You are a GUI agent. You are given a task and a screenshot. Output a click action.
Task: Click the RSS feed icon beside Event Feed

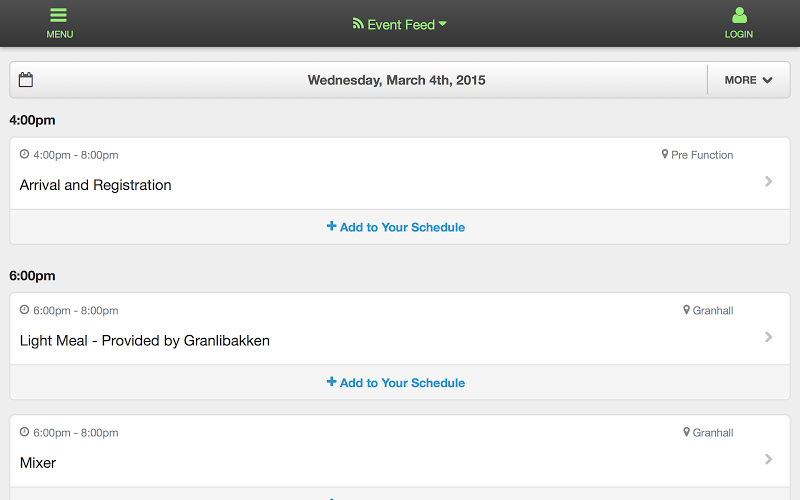tap(358, 23)
